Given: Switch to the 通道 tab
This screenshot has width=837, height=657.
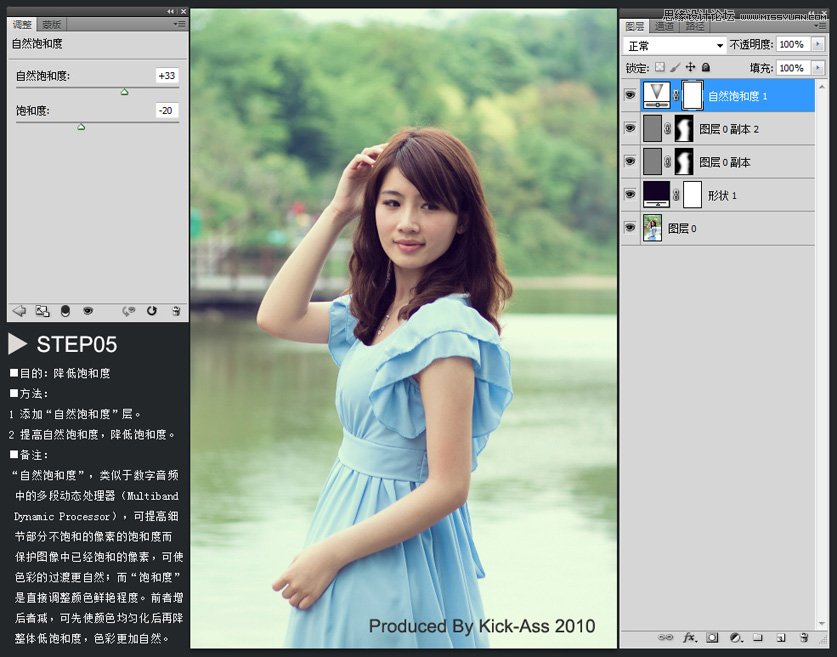Looking at the screenshot, I should pos(663,28).
